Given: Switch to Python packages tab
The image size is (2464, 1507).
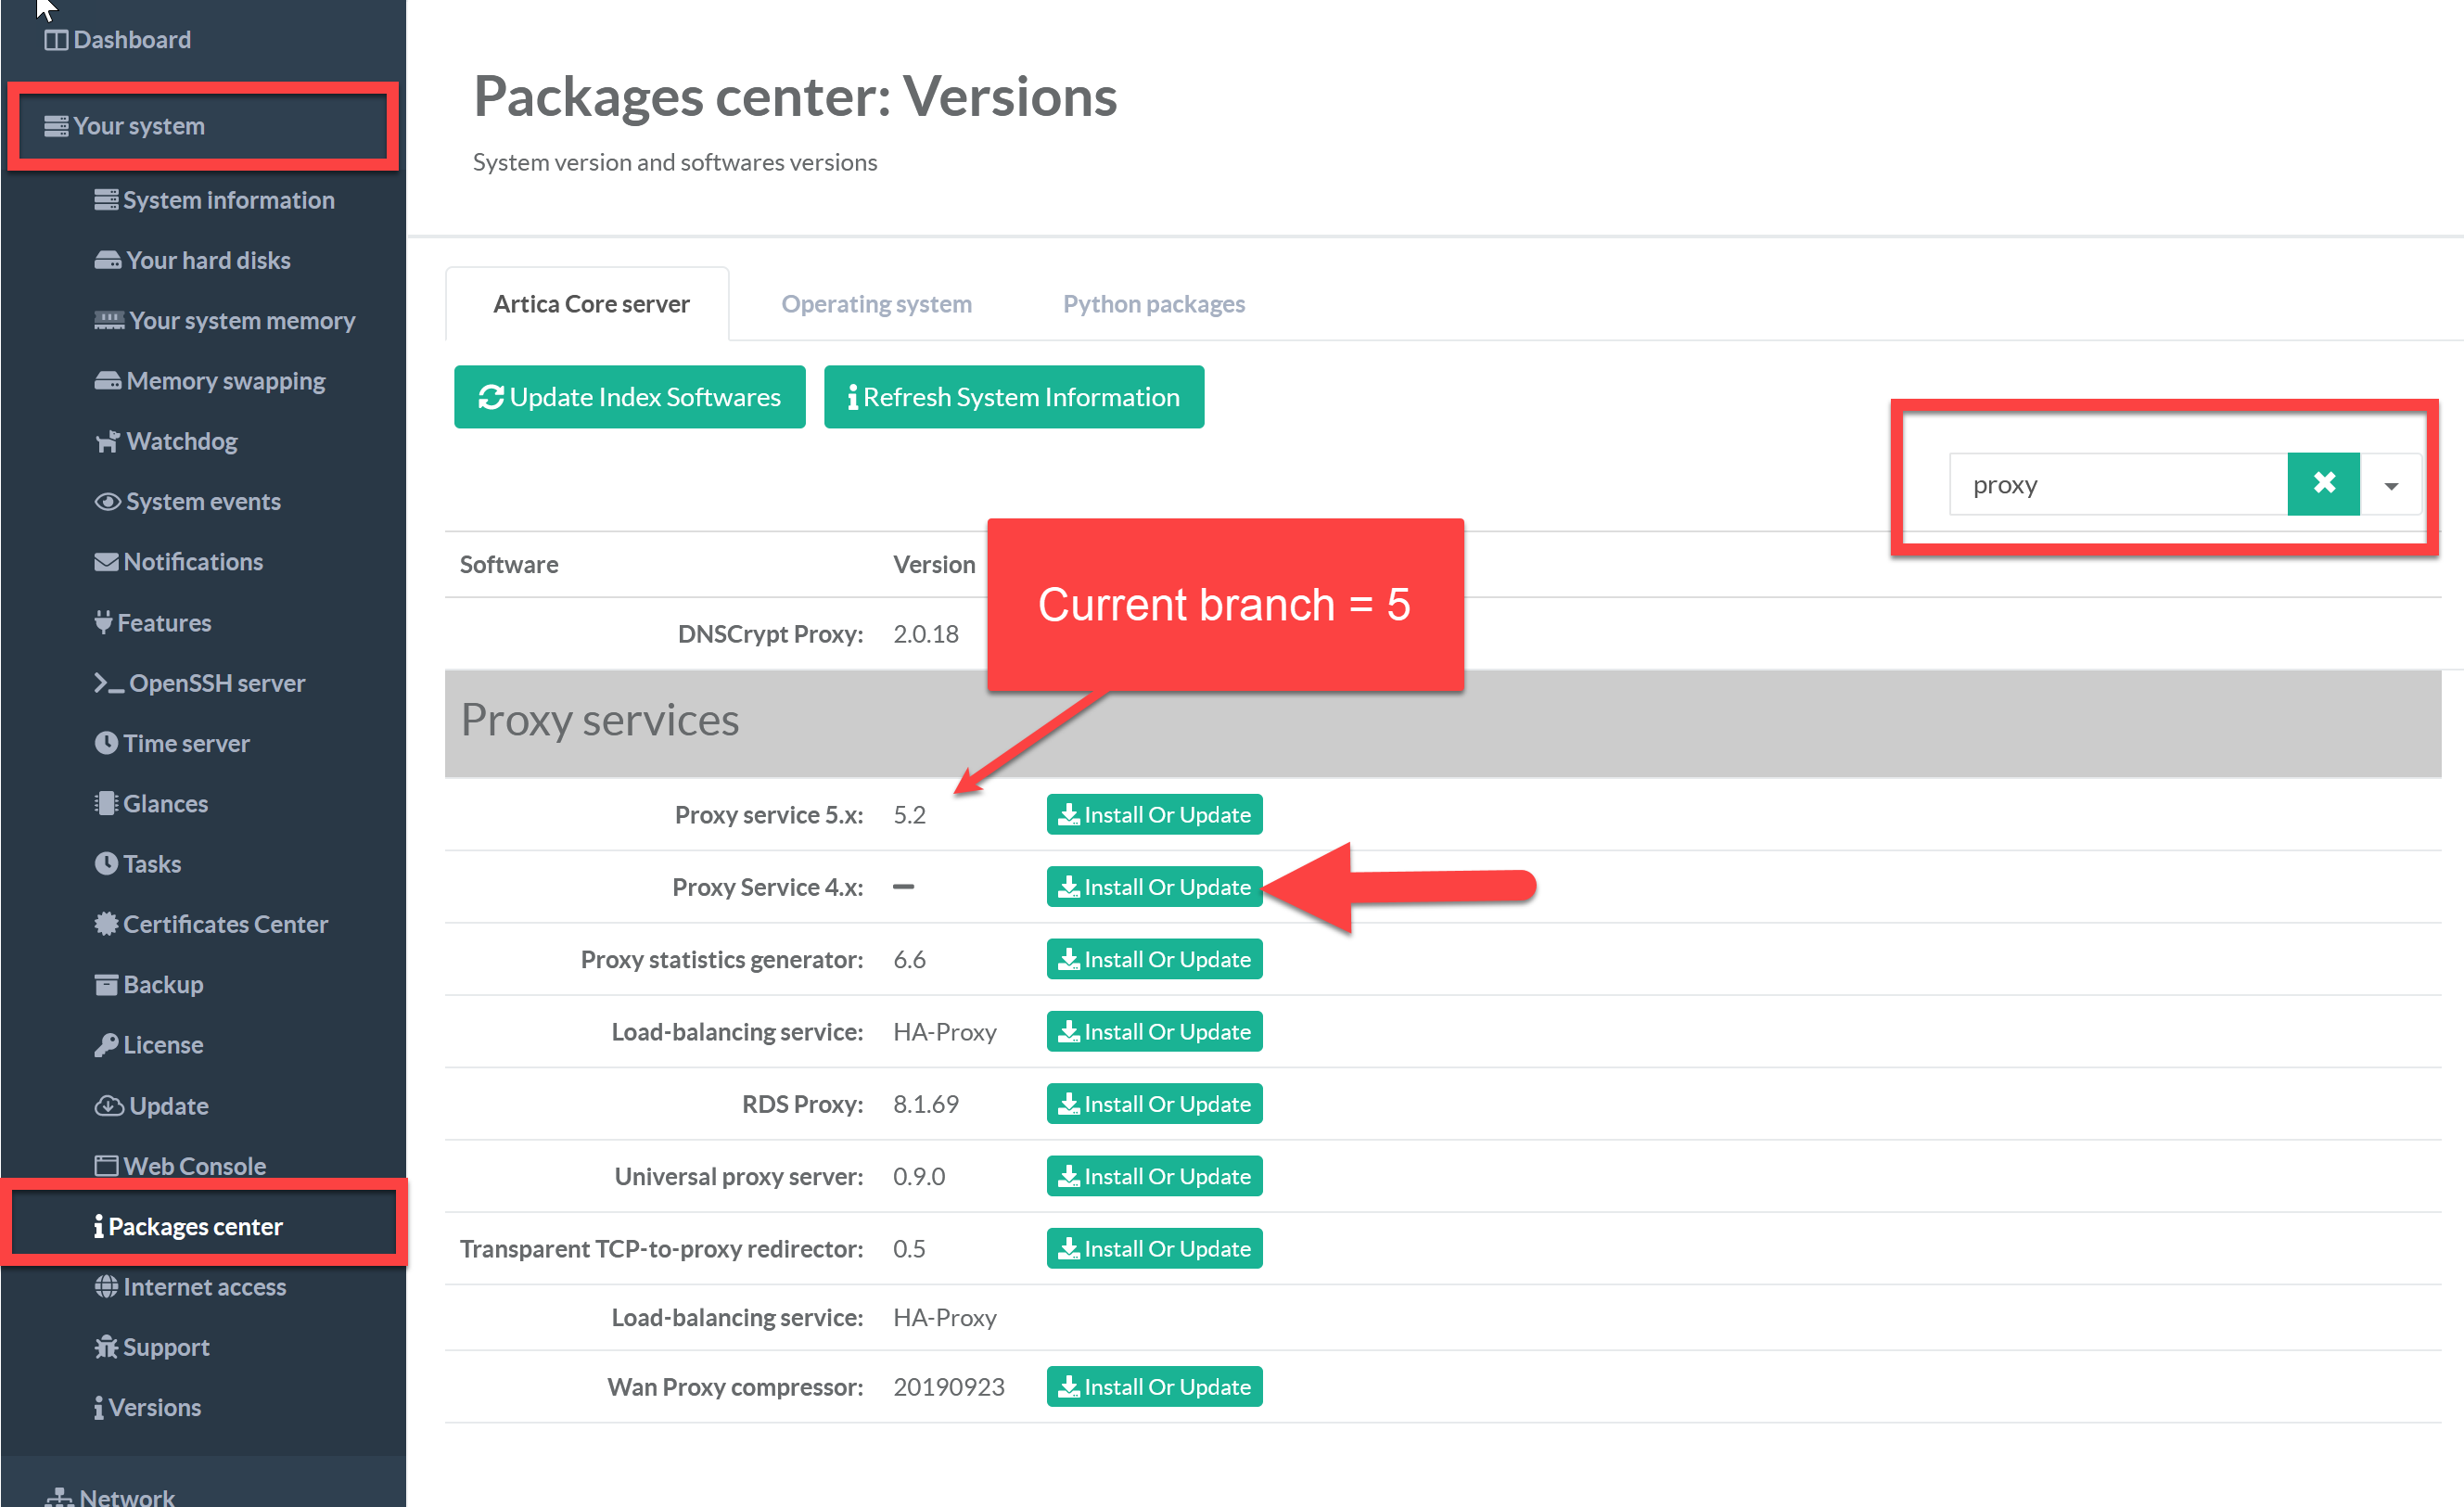Looking at the screenshot, I should point(1153,304).
